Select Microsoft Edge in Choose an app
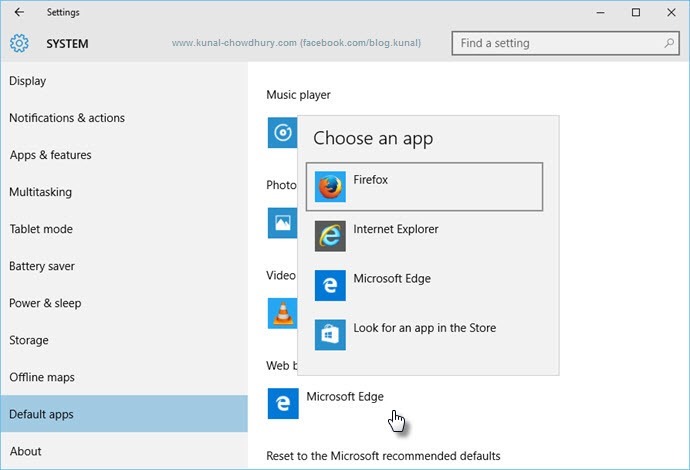The height and width of the screenshot is (470, 690). (x=424, y=285)
